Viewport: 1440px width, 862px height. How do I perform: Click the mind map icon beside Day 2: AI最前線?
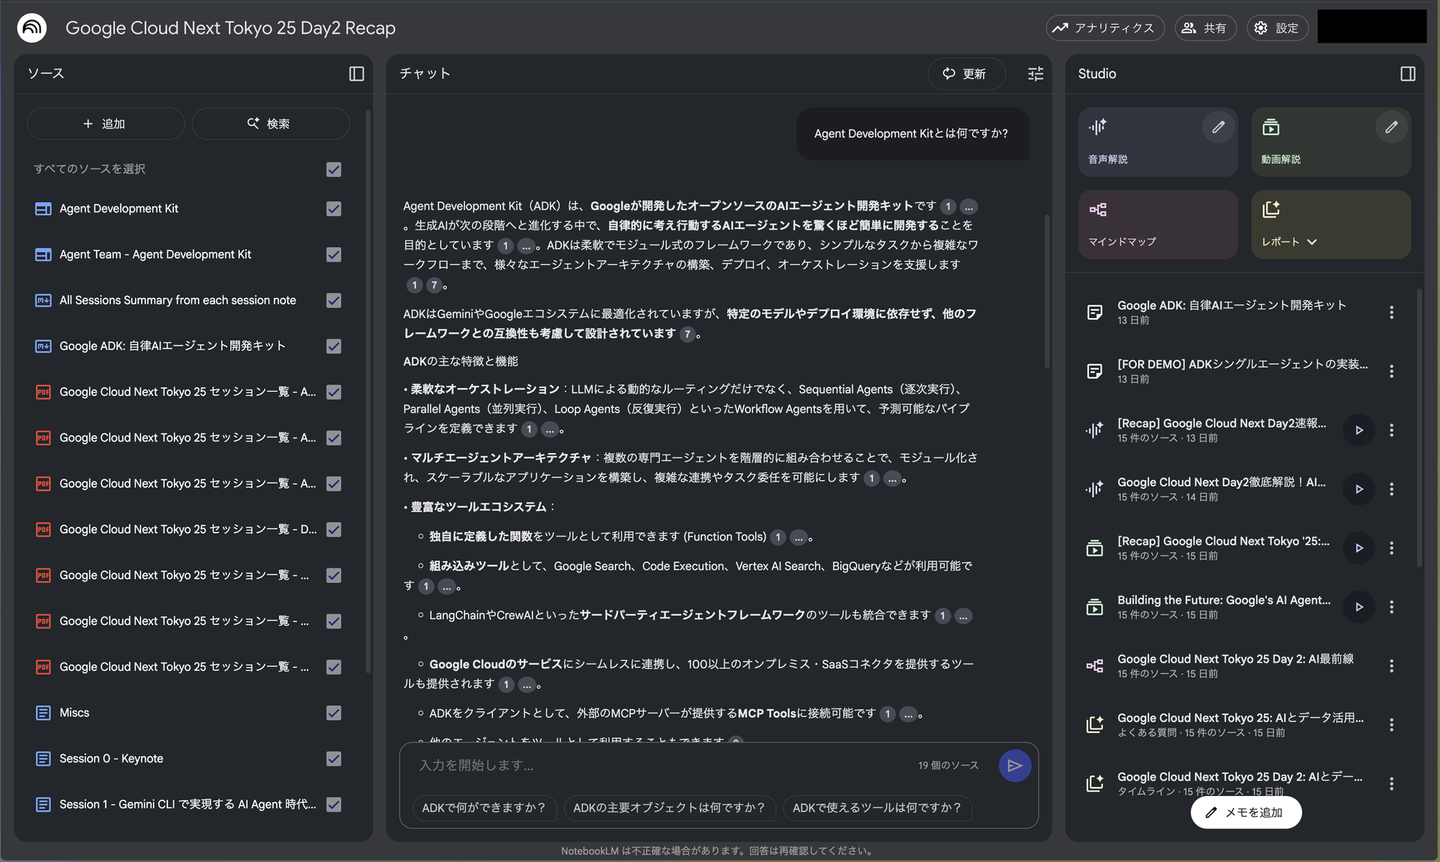1095,666
